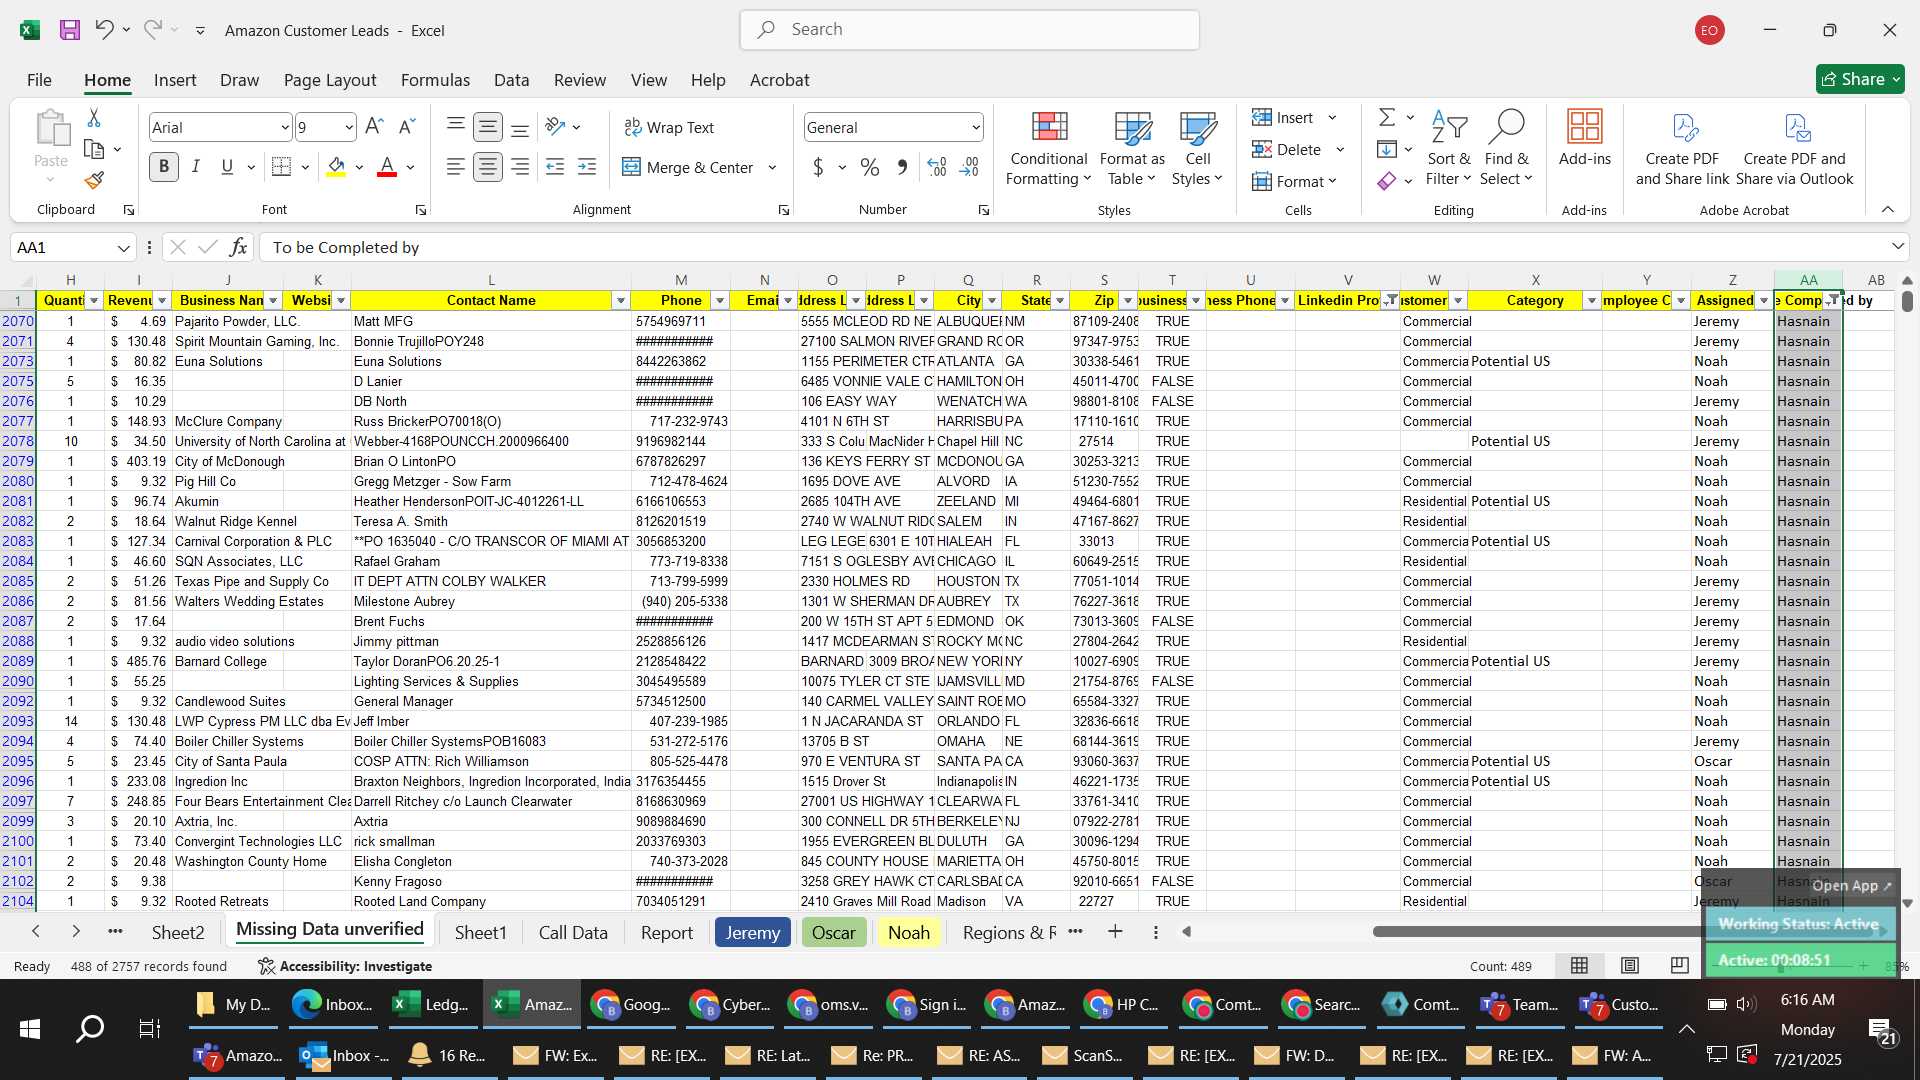Viewport: 1920px width, 1080px height.
Task: Click the Copy icon in Clipboard group
Action: pyautogui.click(x=94, y=149)
